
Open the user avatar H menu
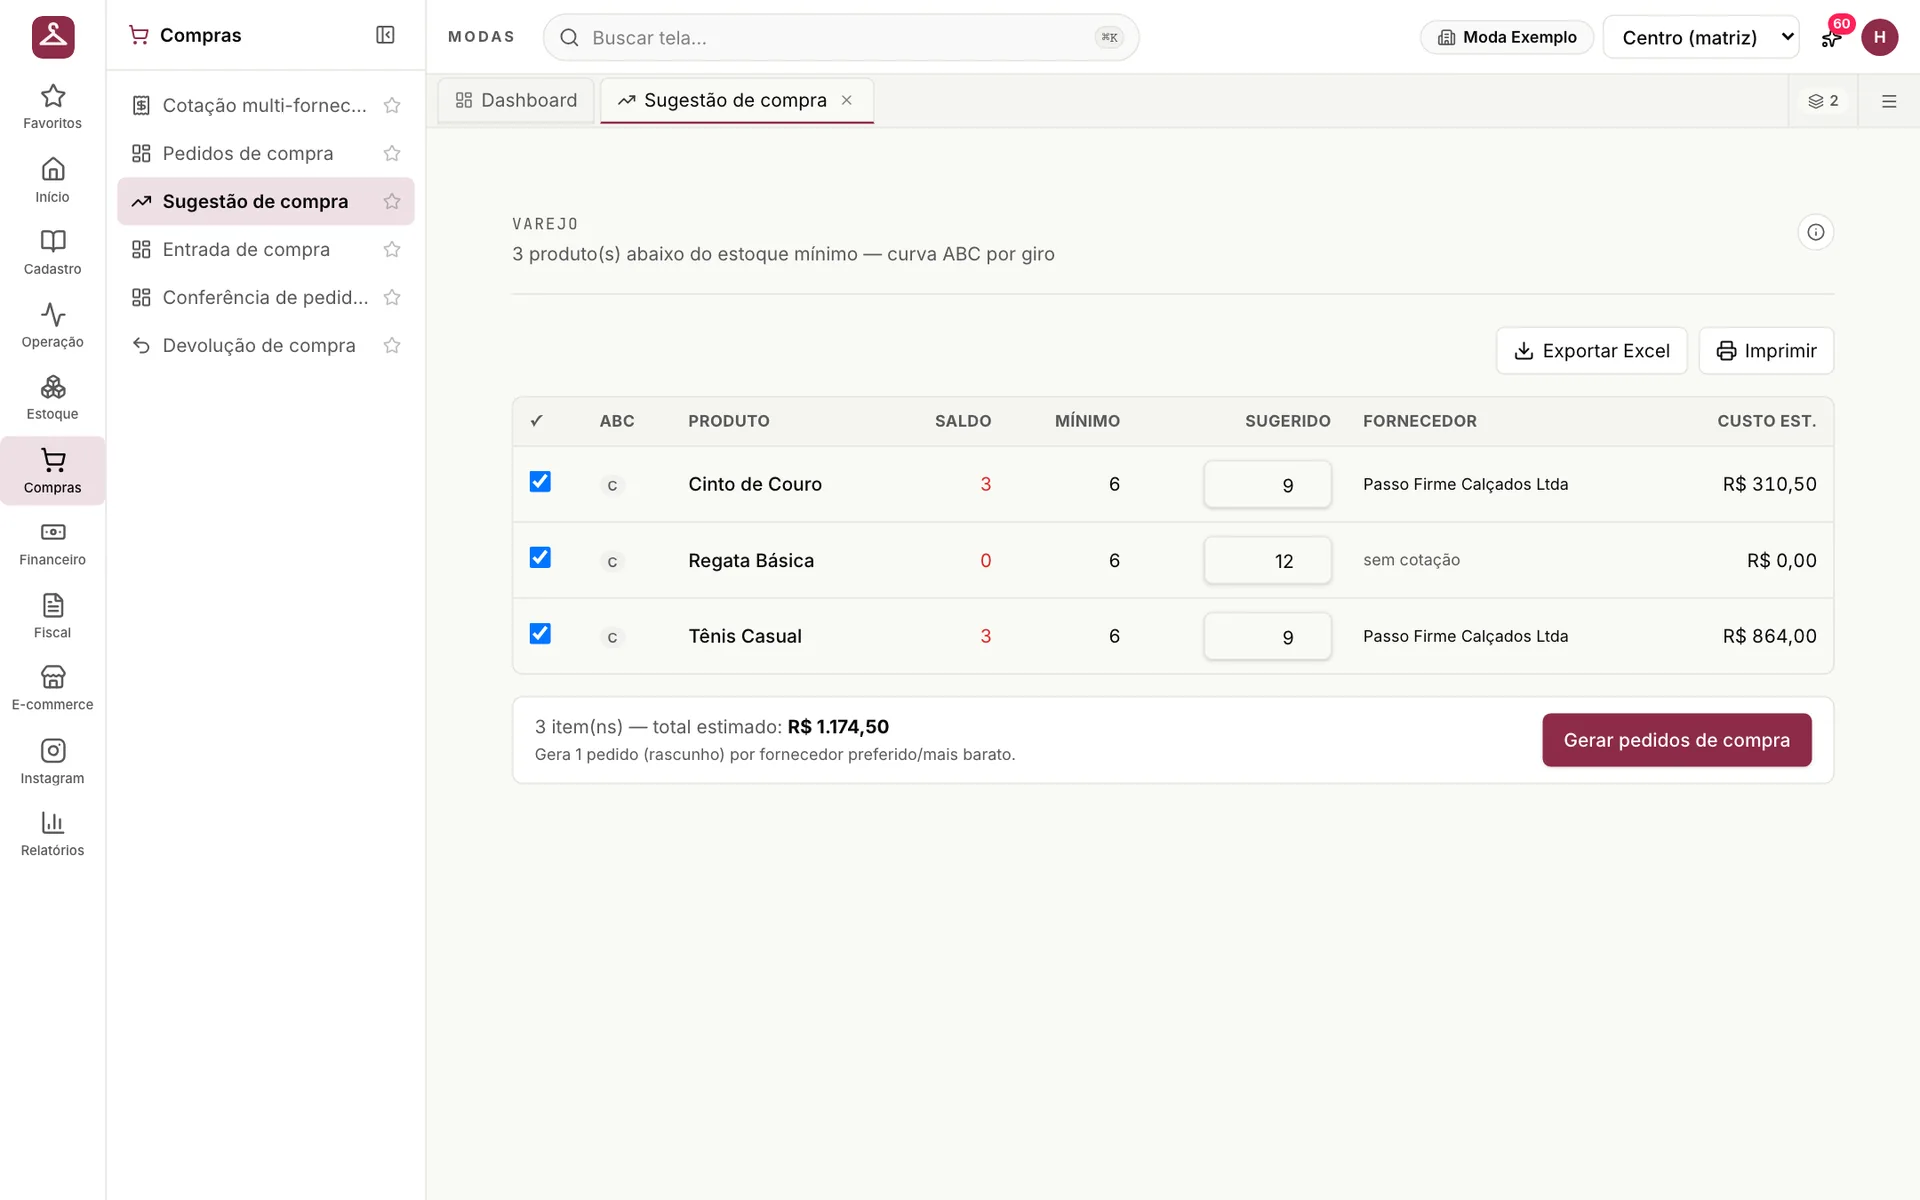[1879, 37]
